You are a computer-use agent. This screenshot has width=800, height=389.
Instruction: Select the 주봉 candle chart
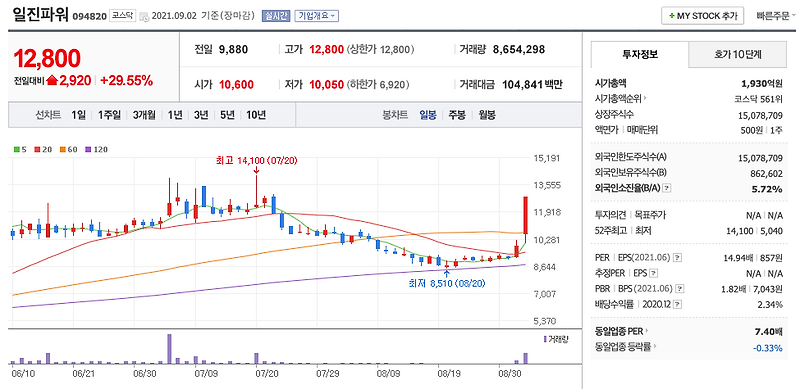457,115
